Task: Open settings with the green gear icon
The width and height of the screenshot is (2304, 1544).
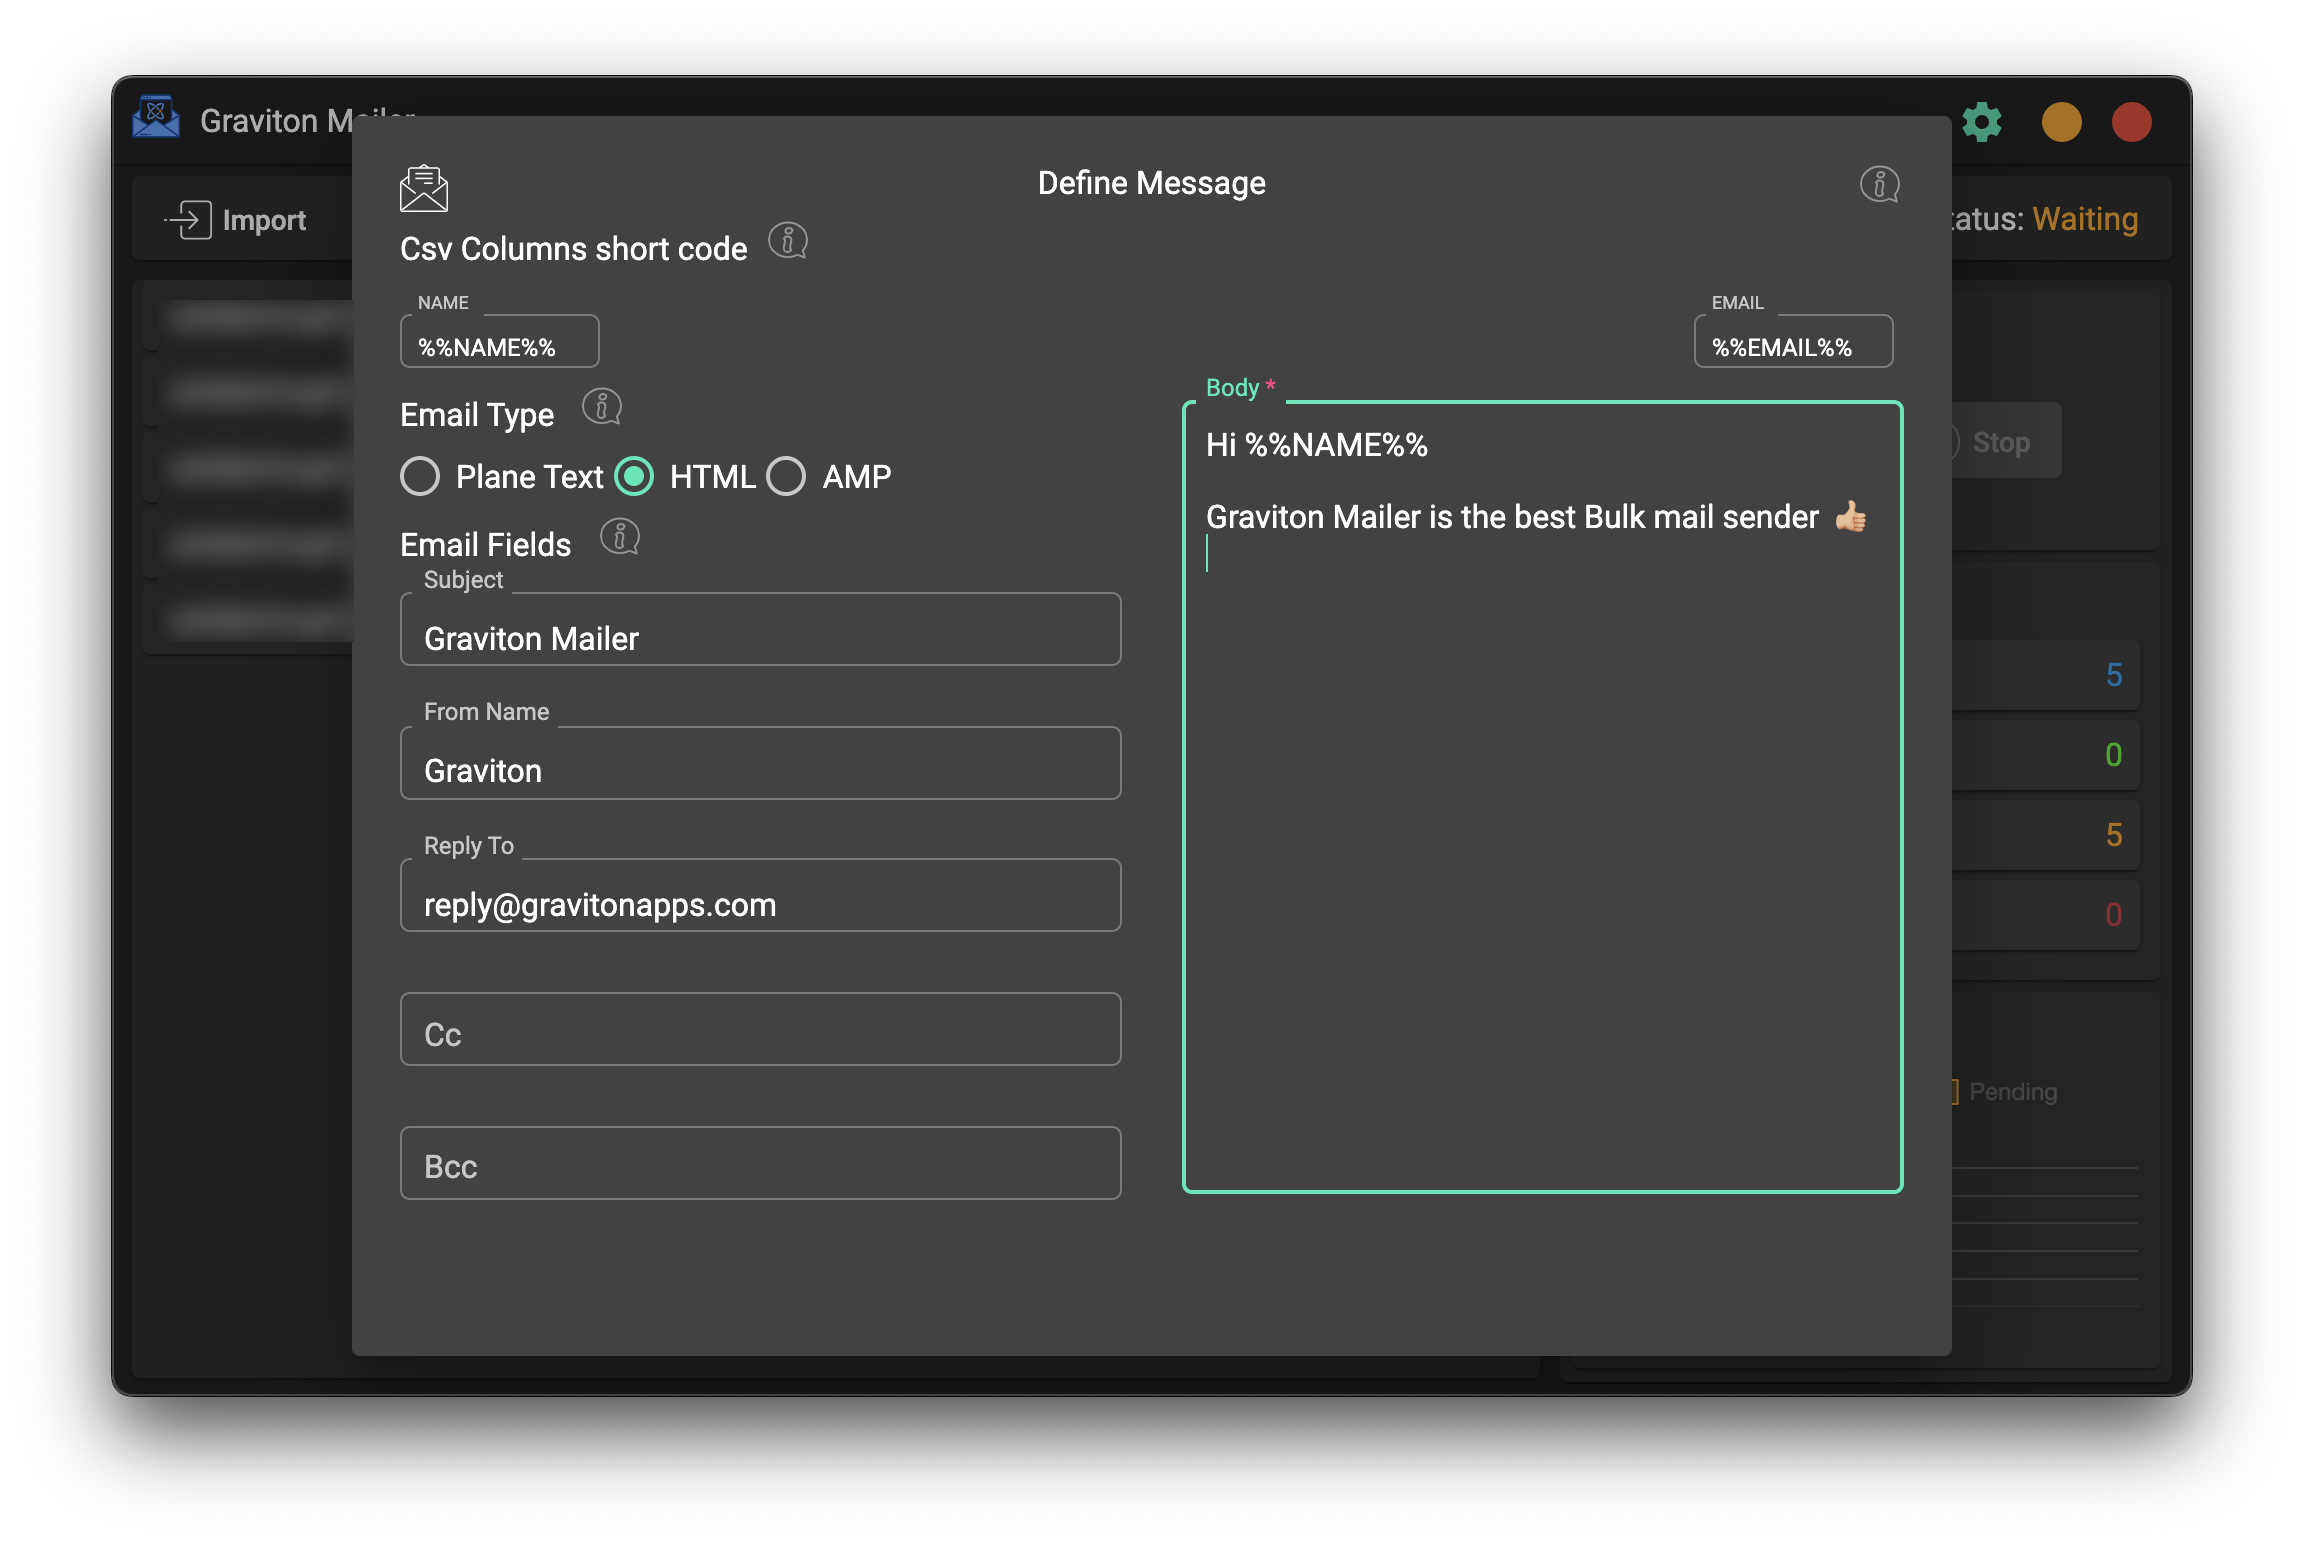Action: [x=1981, y=121]
